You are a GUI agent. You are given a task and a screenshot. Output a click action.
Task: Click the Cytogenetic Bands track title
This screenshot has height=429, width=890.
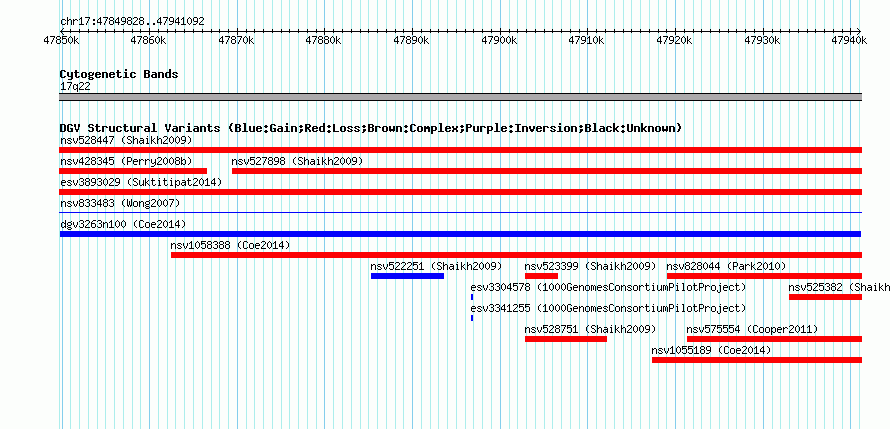click(x=119, y=74)
